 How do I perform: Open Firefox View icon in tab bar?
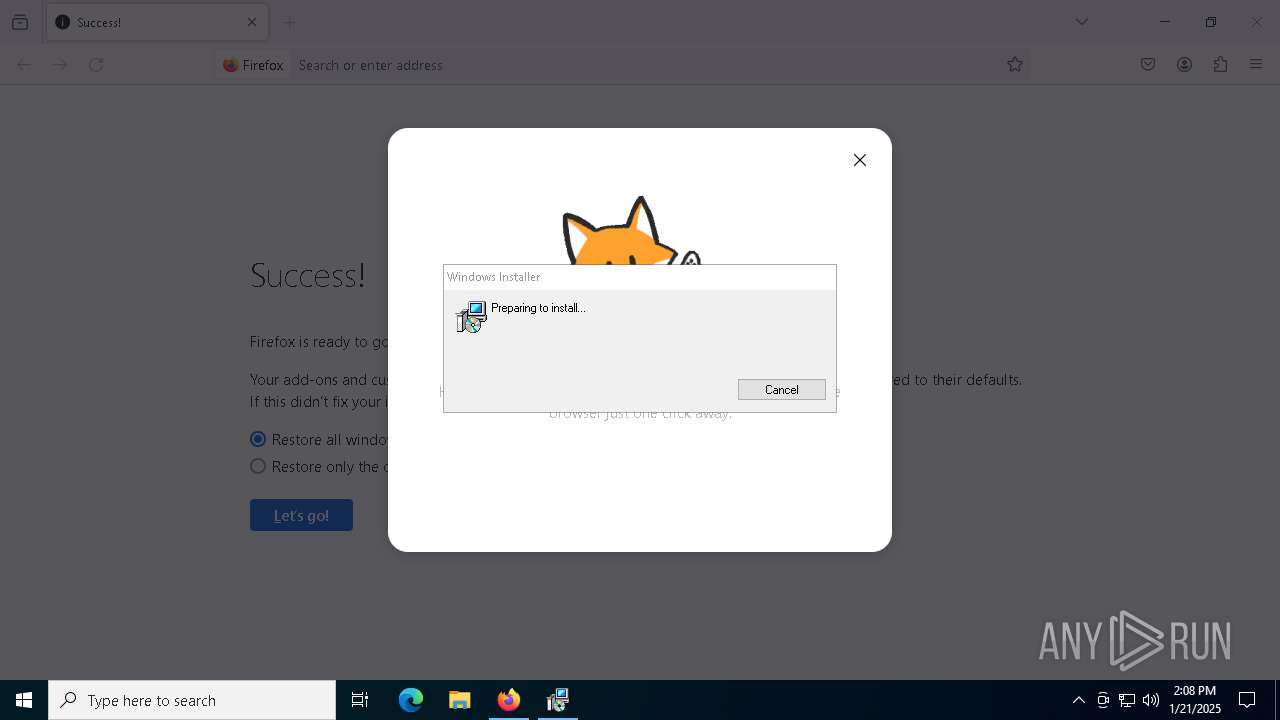click(20, 22)
